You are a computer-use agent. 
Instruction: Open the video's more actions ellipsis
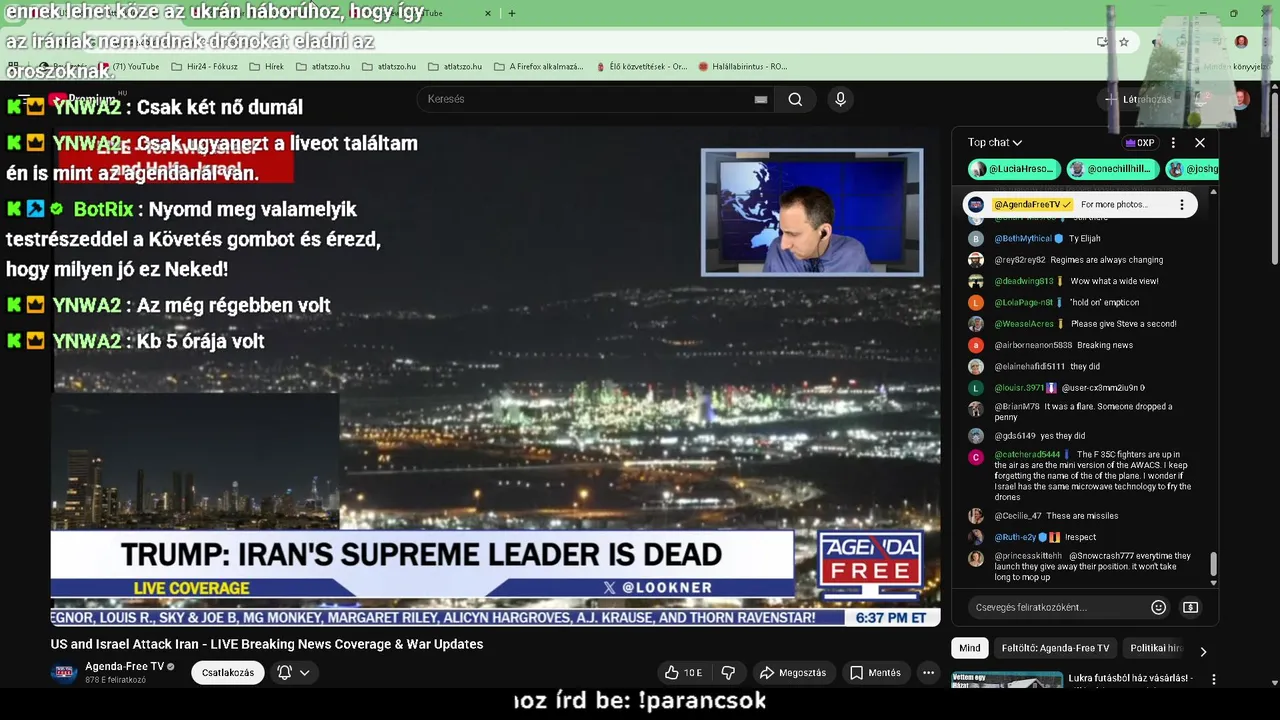928,673
